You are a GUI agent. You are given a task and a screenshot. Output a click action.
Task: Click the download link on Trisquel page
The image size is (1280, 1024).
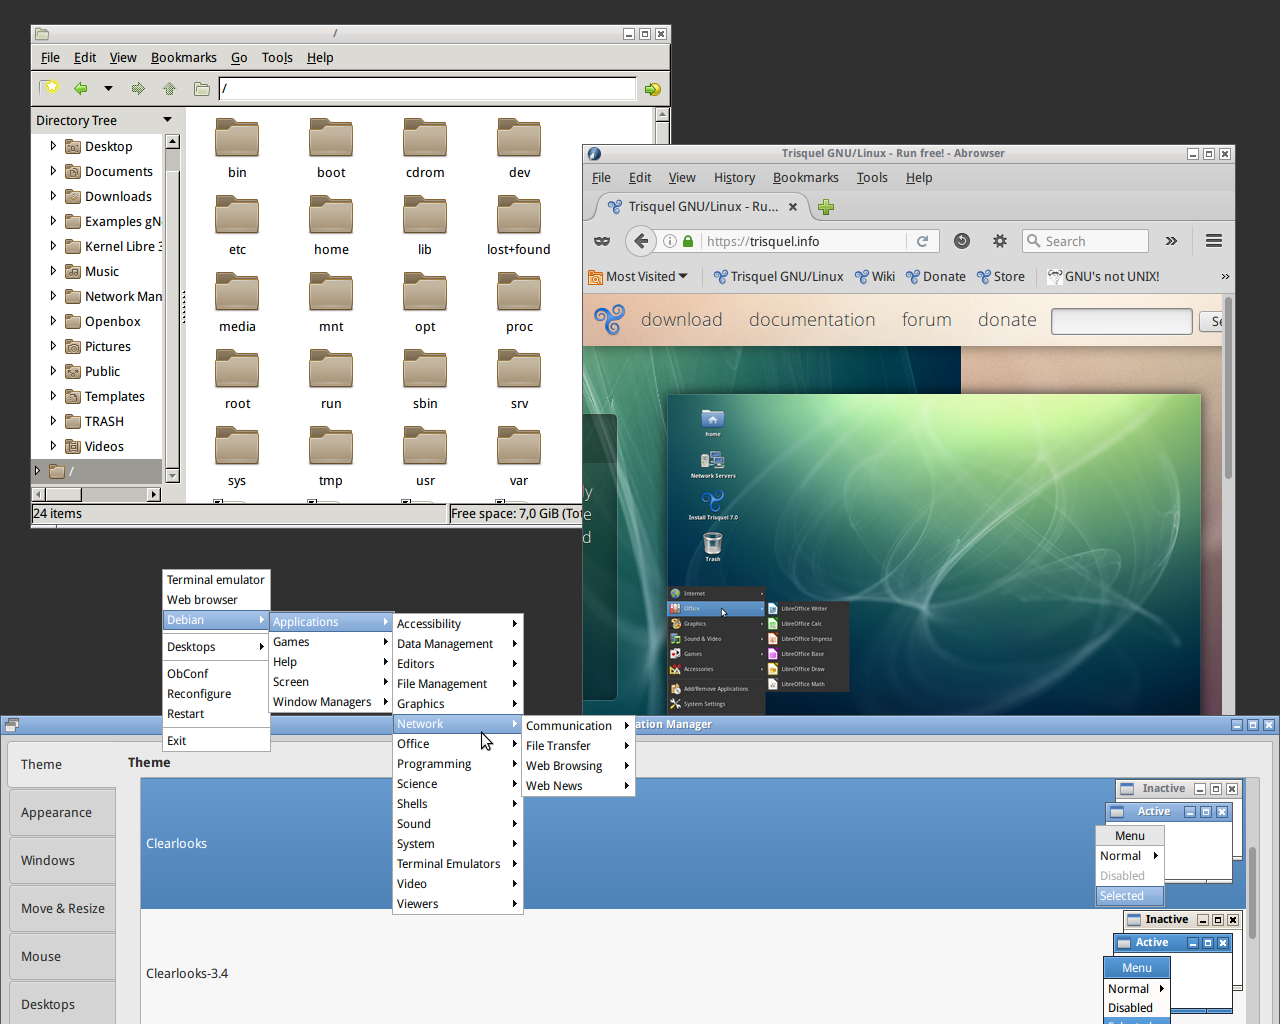point(681,320)
